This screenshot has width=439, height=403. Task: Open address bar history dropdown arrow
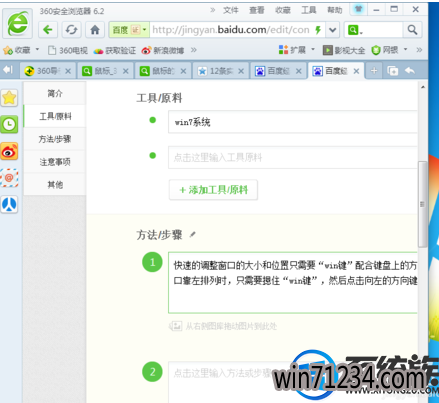333,30
